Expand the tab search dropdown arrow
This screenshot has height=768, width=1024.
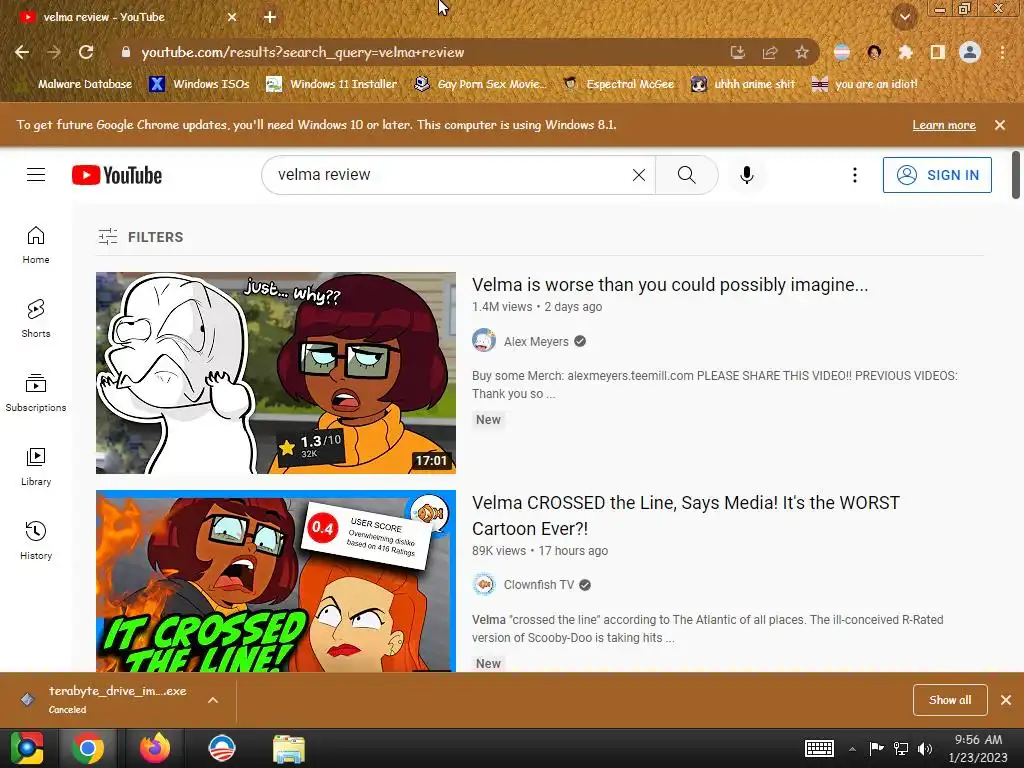(x=904, y=17)
